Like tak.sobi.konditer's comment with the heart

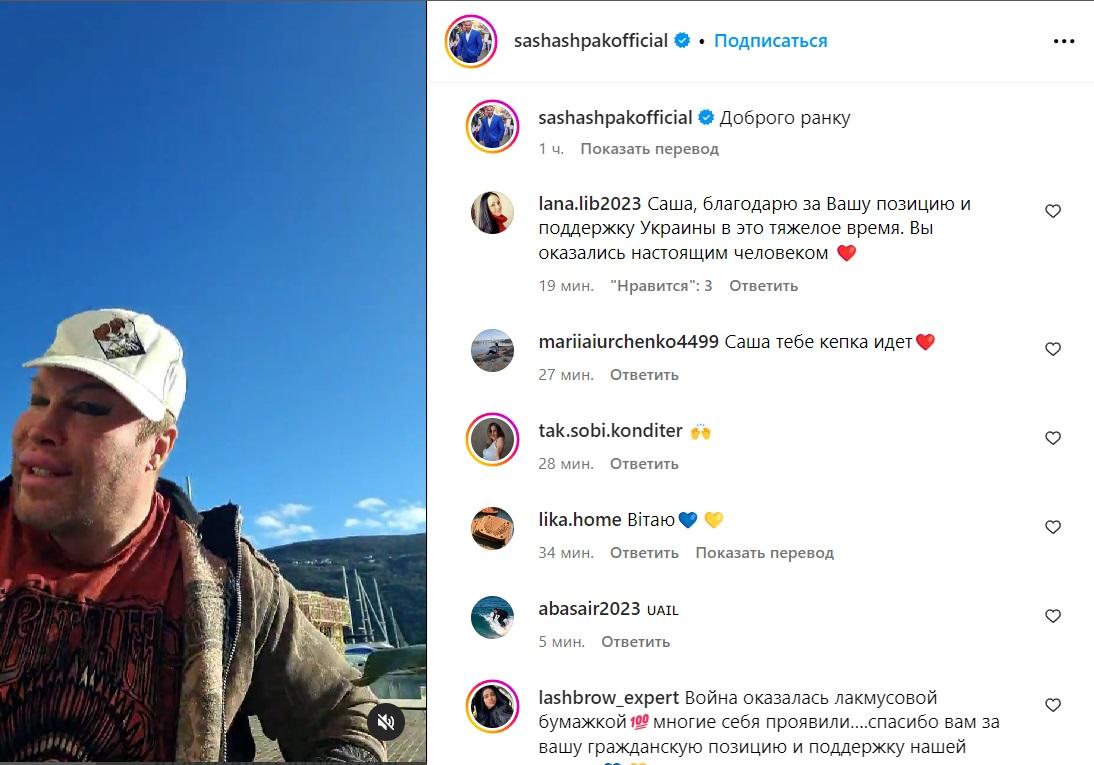coord(1053,438)
